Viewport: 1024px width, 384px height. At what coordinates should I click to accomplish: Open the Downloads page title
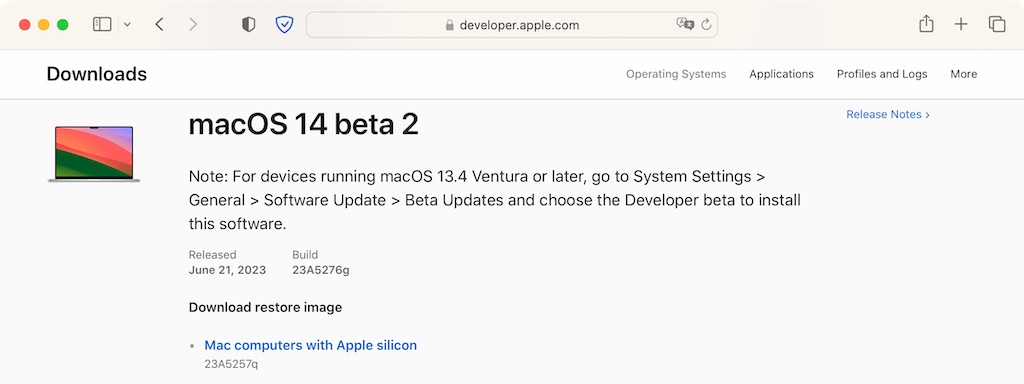[97, 74]
